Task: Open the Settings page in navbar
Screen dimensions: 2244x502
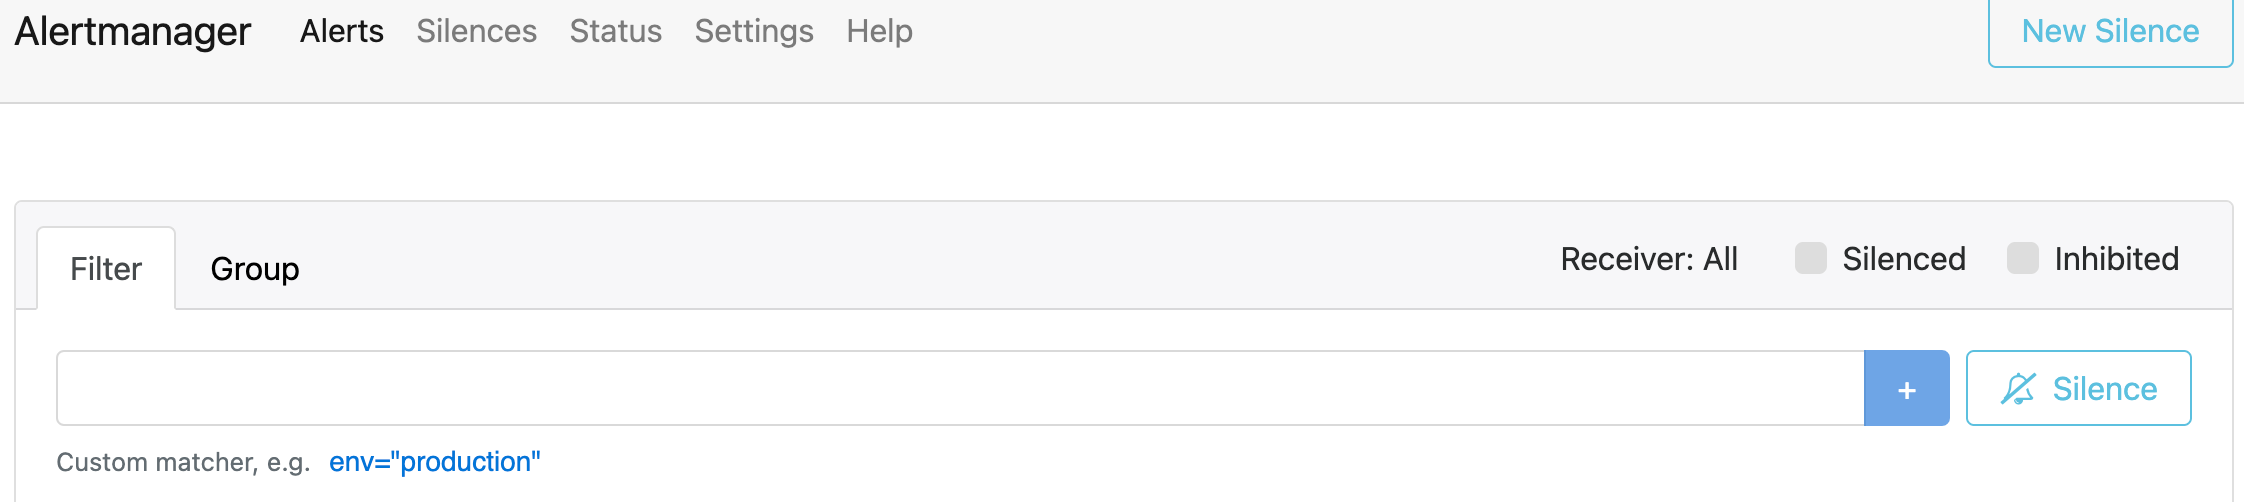Action: tap(754, 32)
